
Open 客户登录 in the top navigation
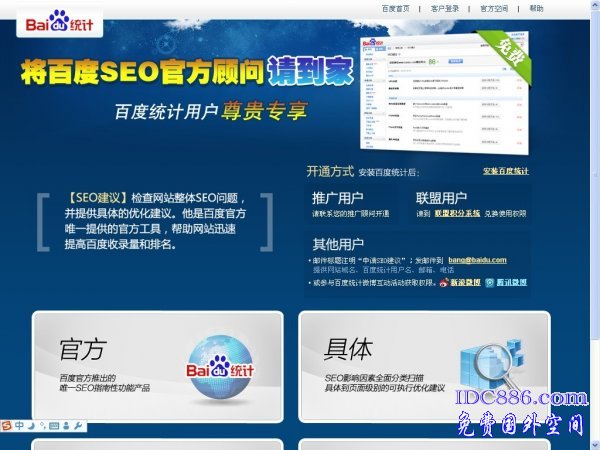tap(445, 8)
